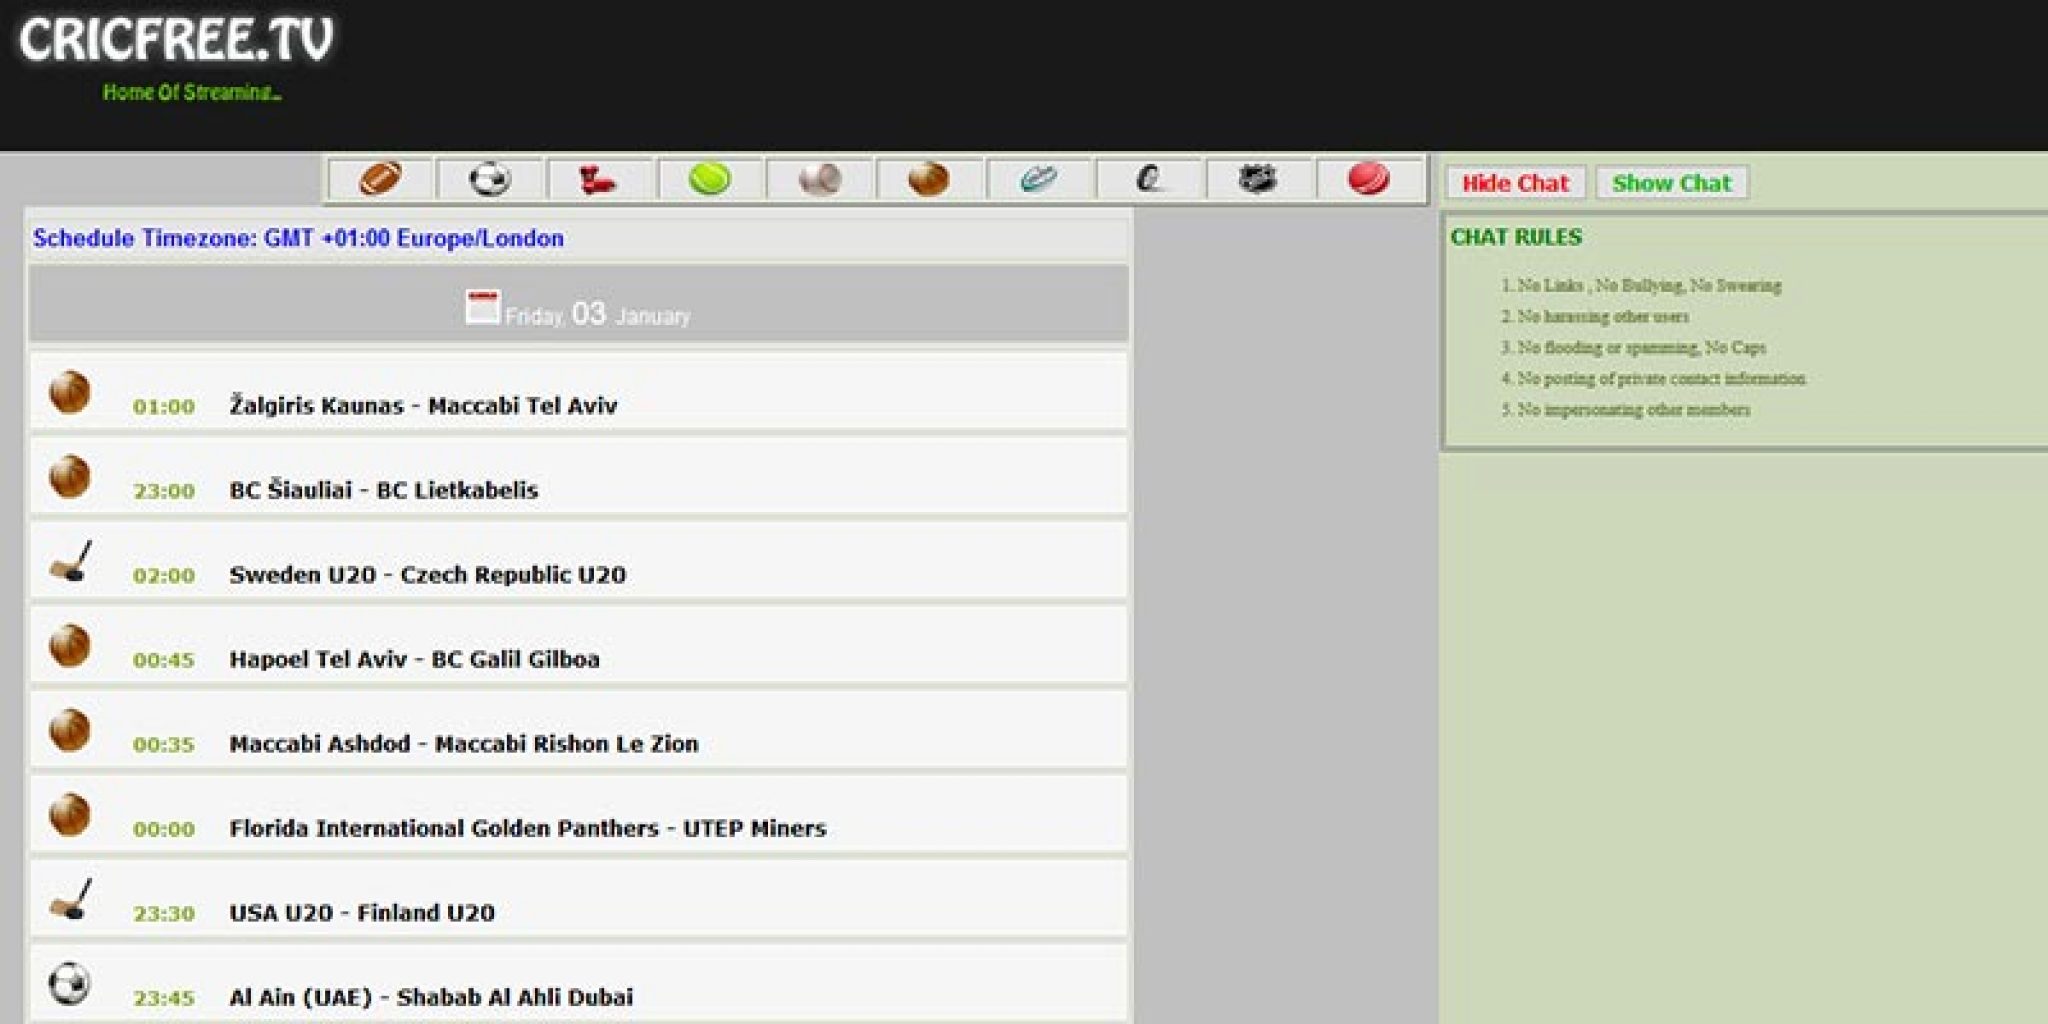The width and height of the screenshot is (2048, 1024).
Task: Click the 00:45 time of Hapoel match
Action: coord(164,660)
